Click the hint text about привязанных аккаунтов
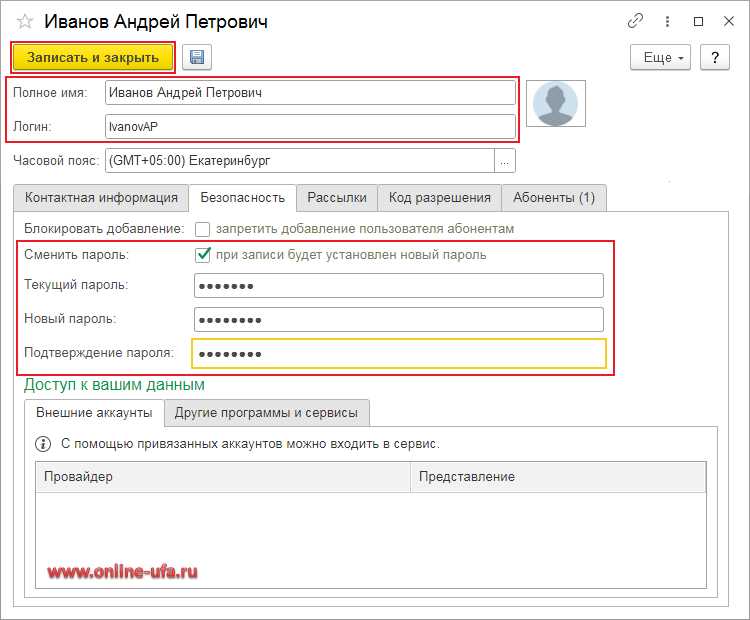750x620 pixels. click(x=250, y=444)
